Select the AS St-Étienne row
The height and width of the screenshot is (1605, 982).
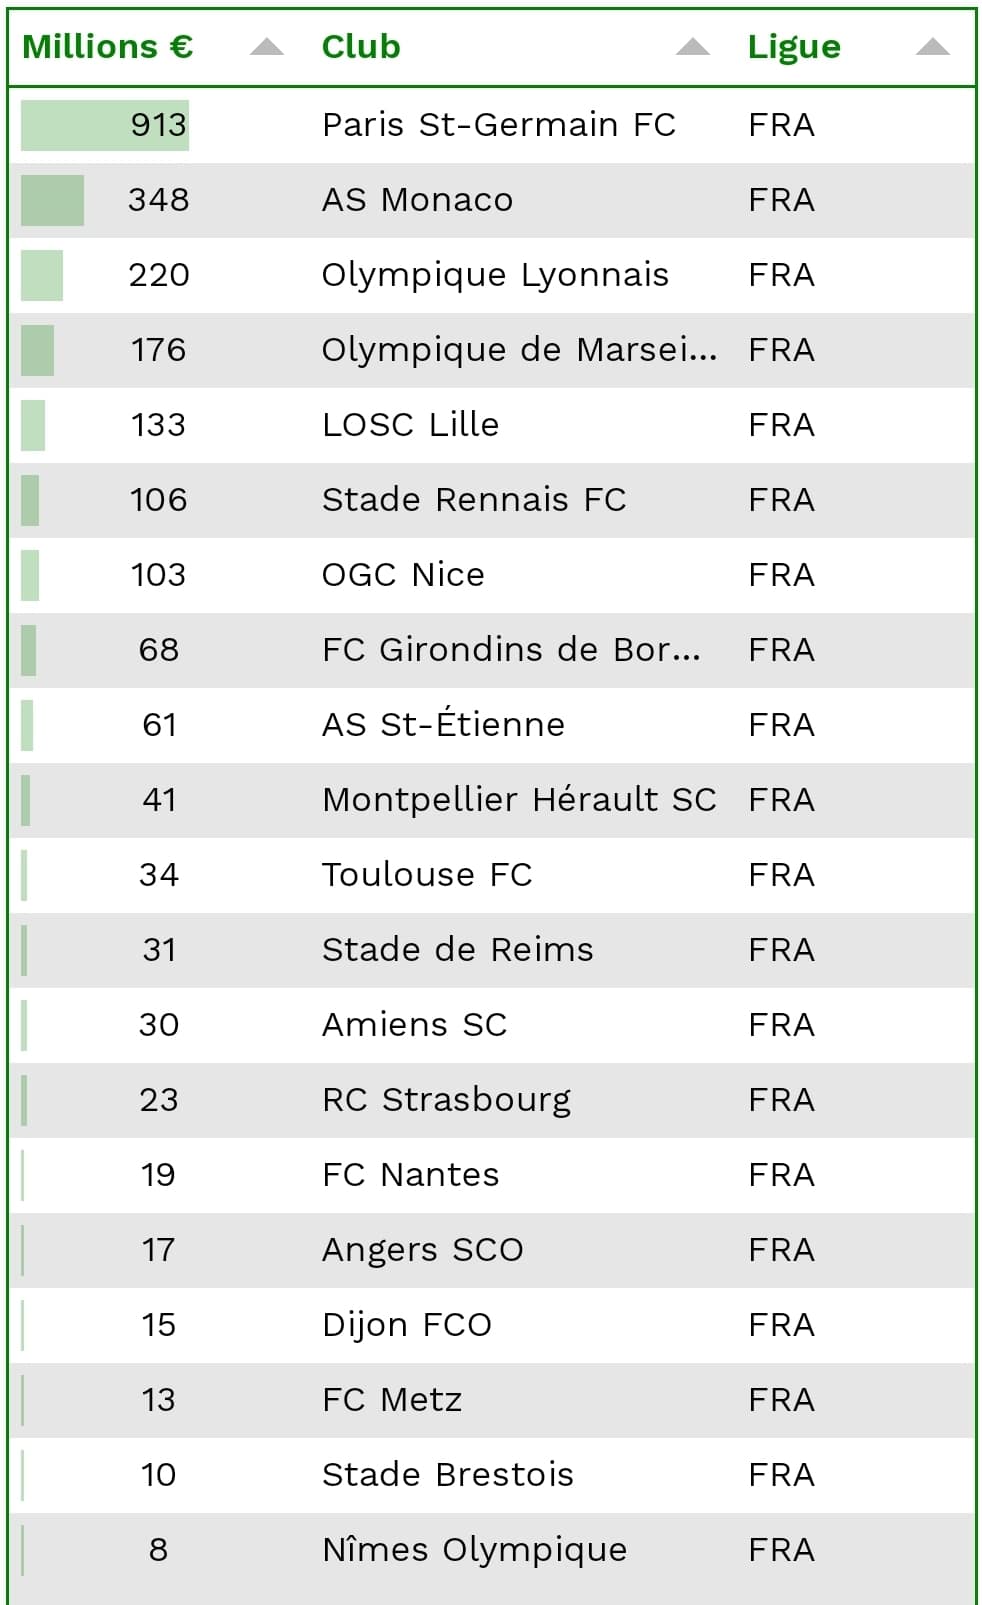pyautogui.click(x=443, y=725)
